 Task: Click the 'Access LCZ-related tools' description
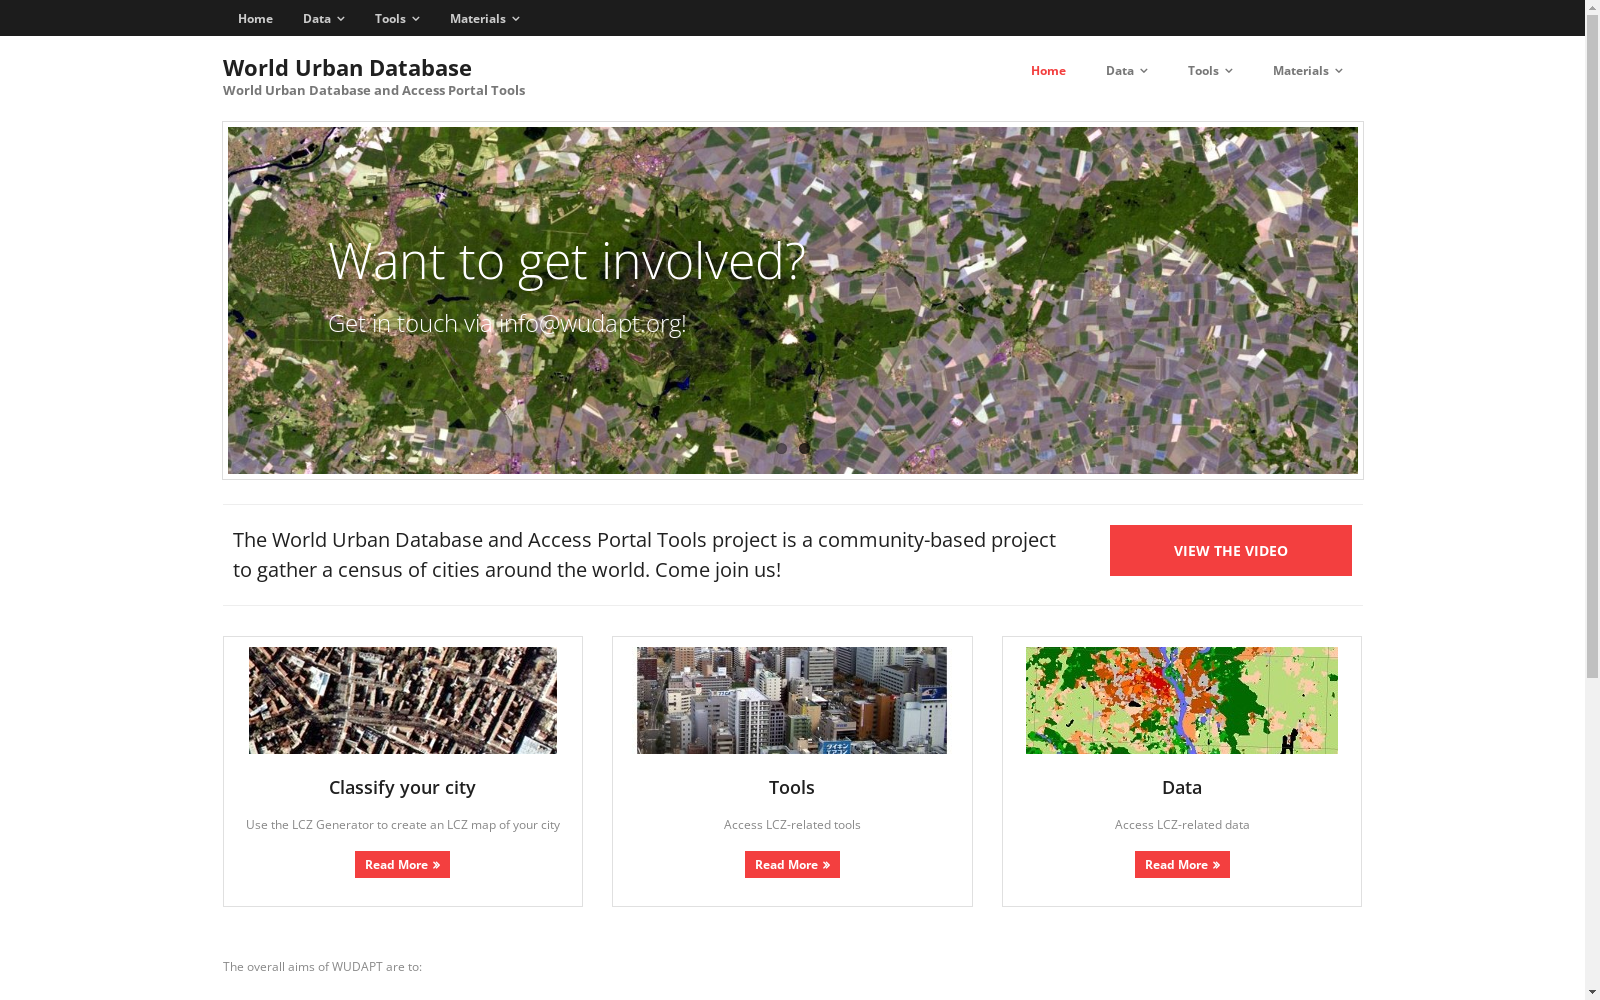[x=792, y=825]
